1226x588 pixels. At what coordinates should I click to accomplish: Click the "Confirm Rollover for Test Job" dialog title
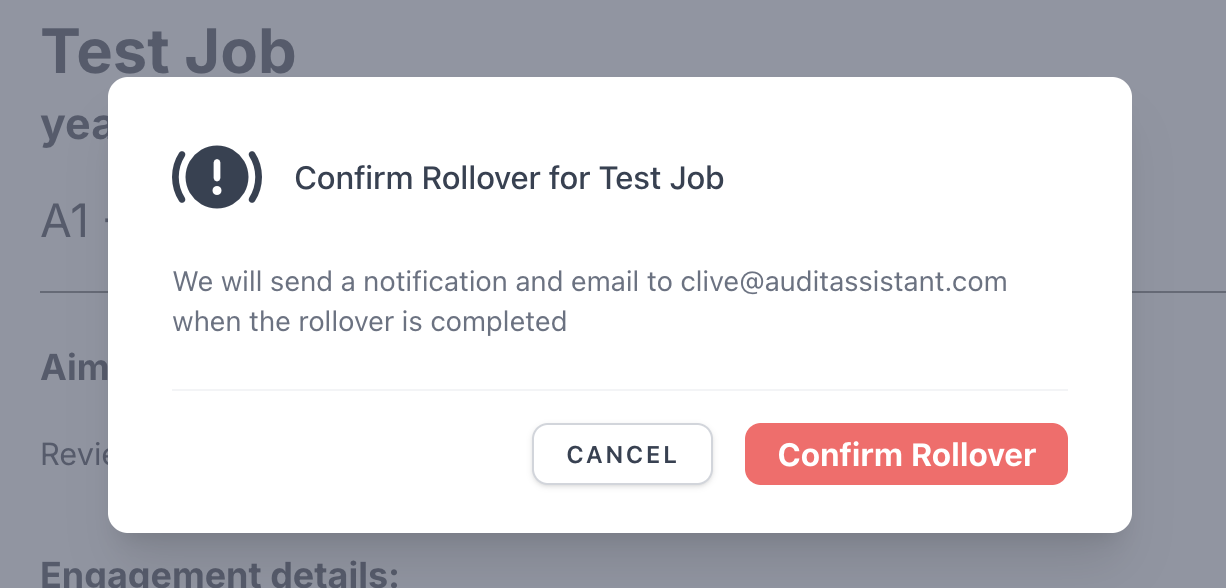[509, 178]
